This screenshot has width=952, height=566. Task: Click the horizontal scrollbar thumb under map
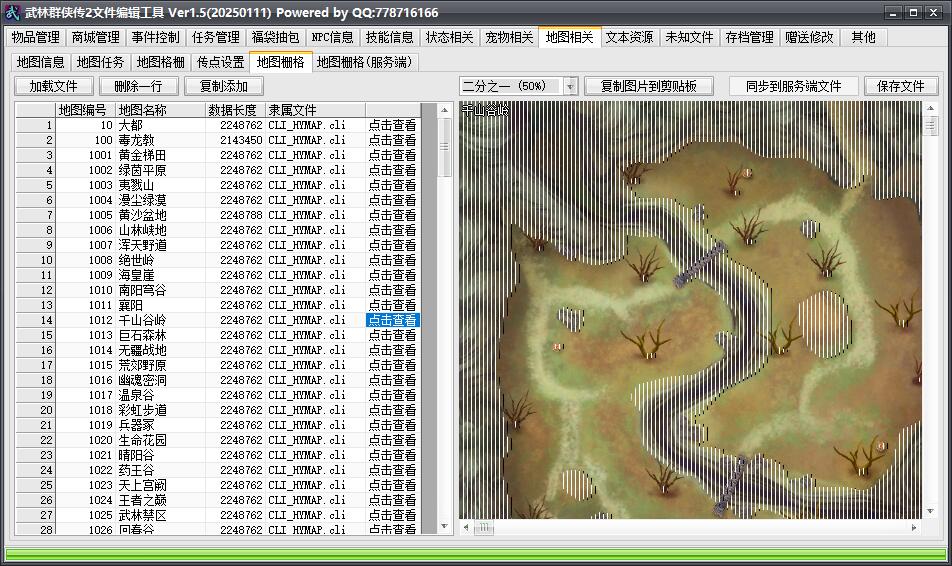[484, 527]
